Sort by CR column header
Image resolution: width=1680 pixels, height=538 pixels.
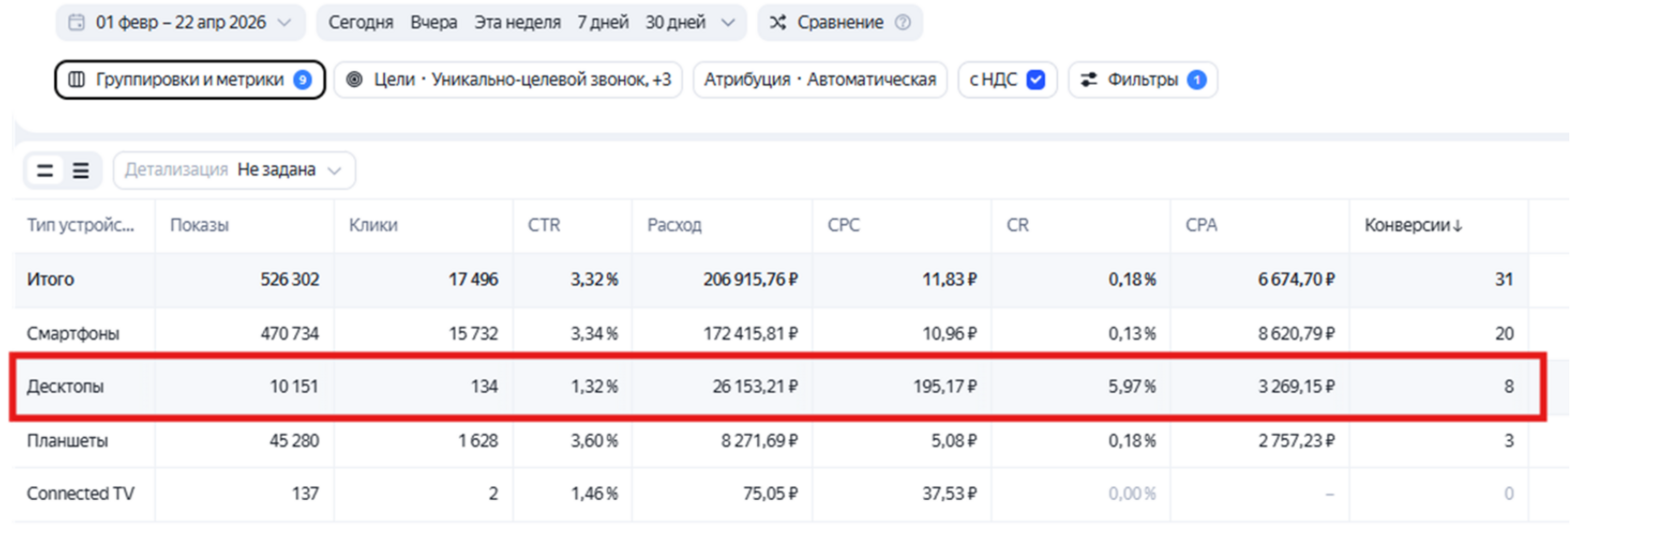tap(1017, 225)
